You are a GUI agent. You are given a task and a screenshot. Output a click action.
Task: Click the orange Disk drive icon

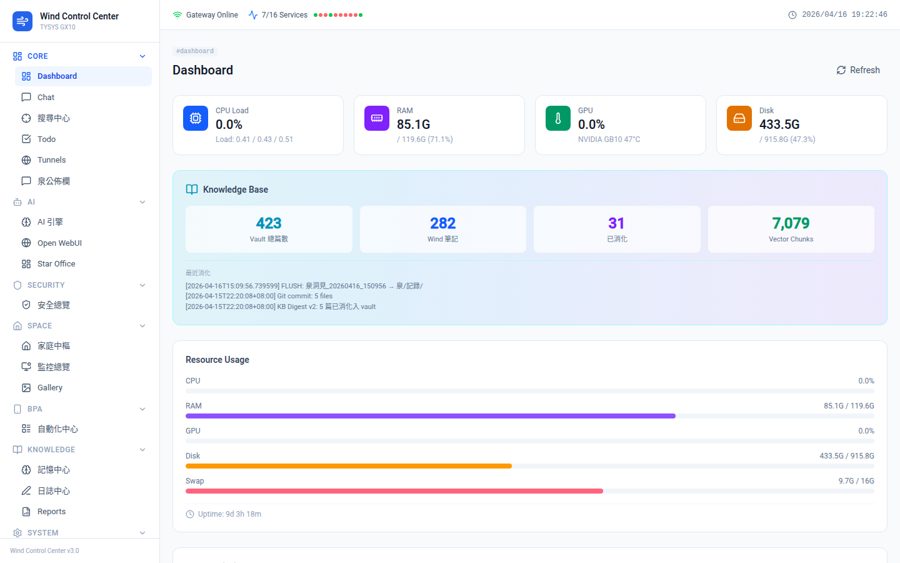739,118
